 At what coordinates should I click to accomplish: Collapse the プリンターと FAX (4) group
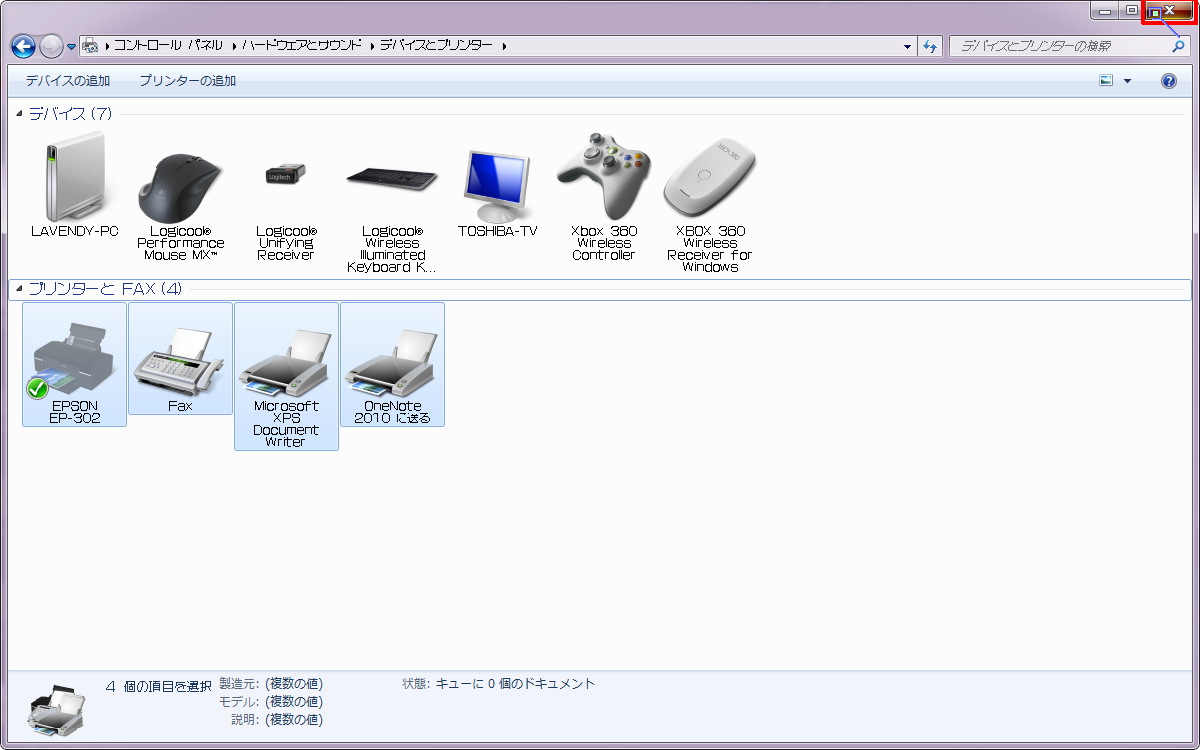click(x=19, y=289)
